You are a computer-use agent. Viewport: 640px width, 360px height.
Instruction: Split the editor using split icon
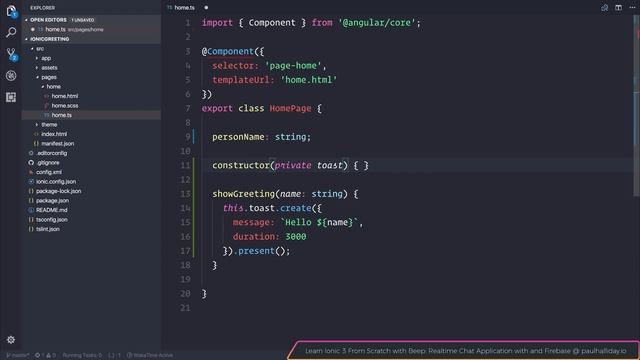click(x=618, y=8)
